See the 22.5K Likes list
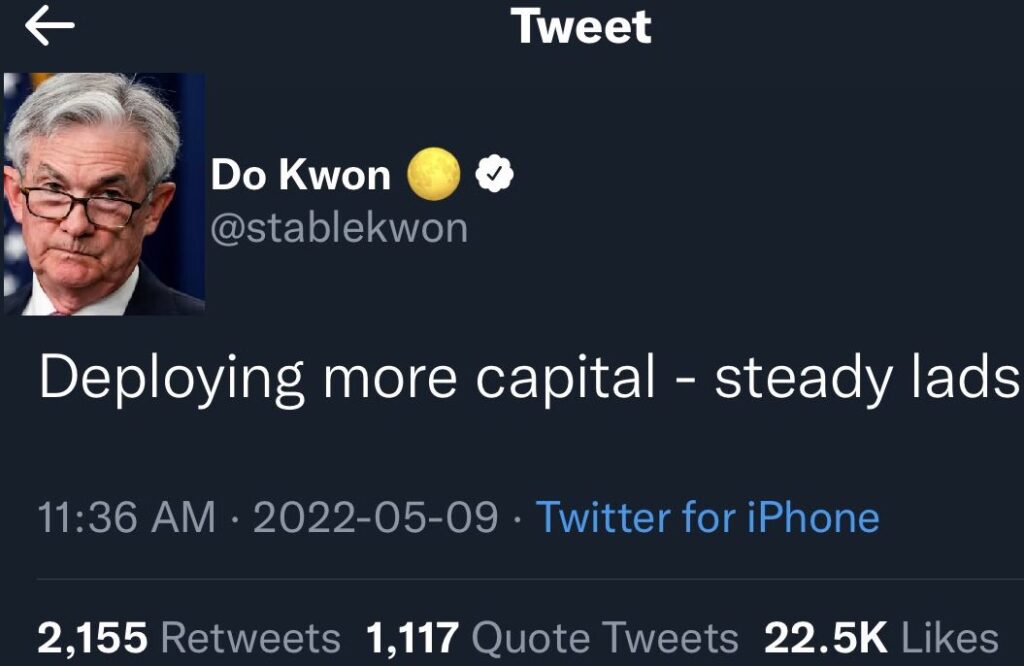Viewport: 1024px width, 666px height. pyautogui.click(x=881, y=639)
